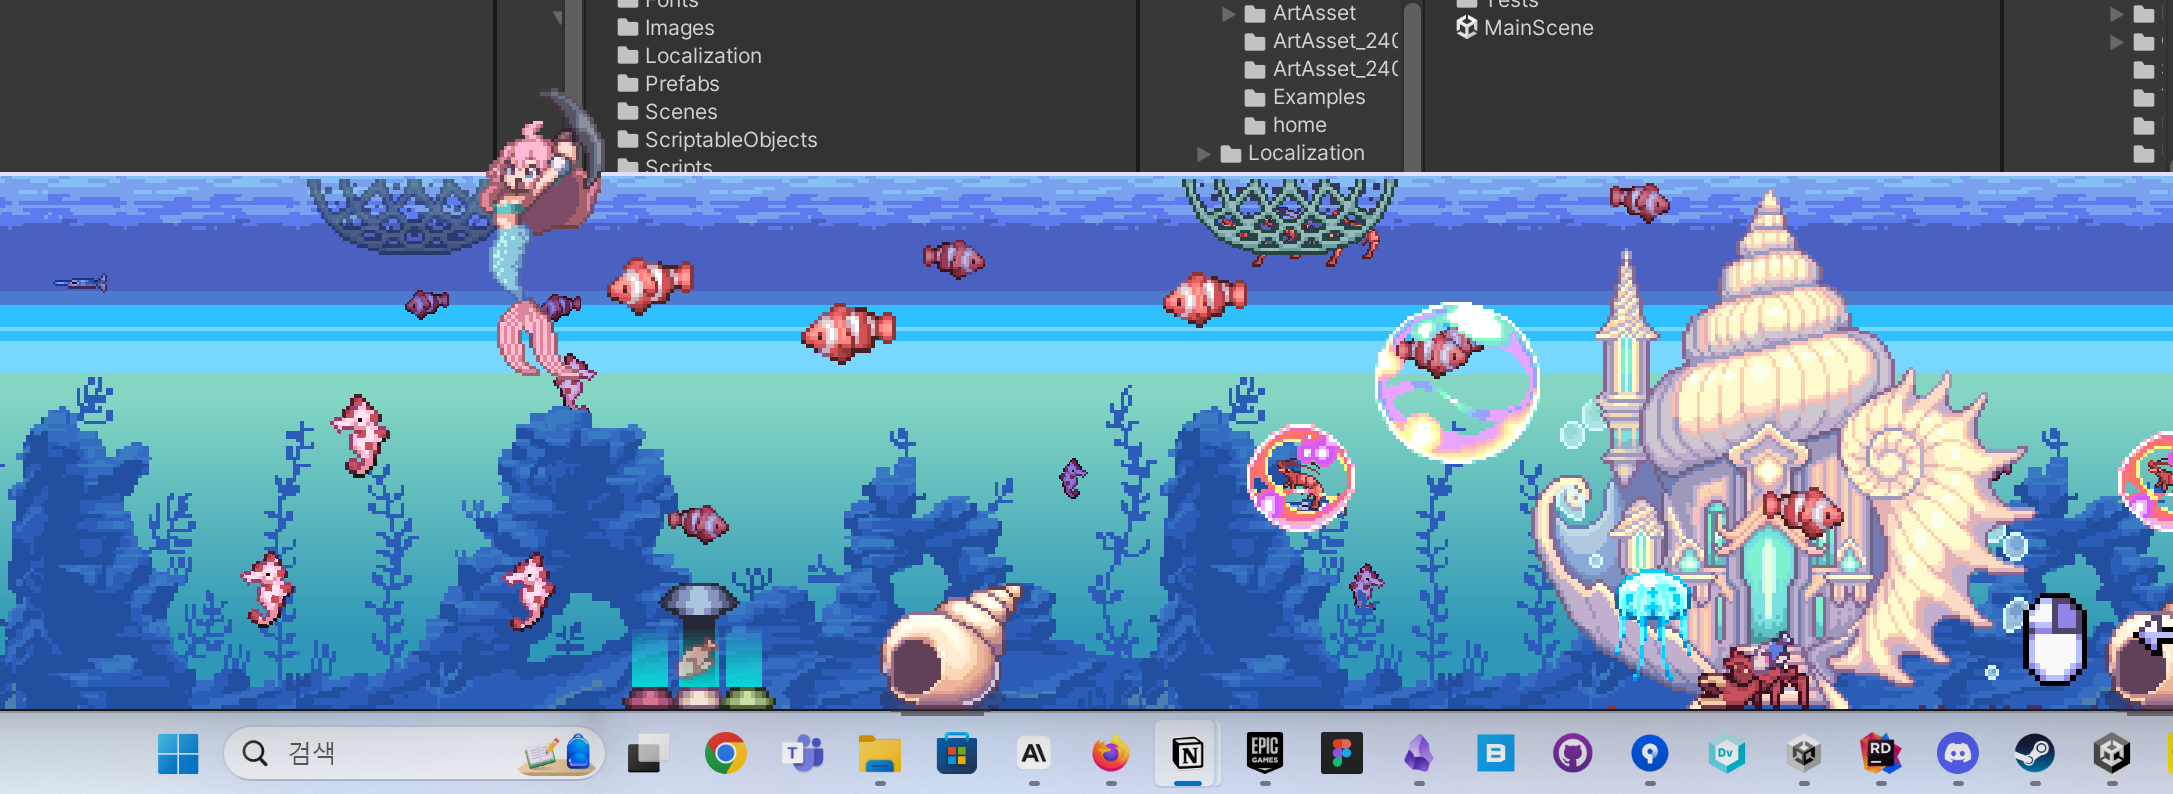Click the Figma taskbar icon
The image size is (2173, 794).
coord(1341,754)
